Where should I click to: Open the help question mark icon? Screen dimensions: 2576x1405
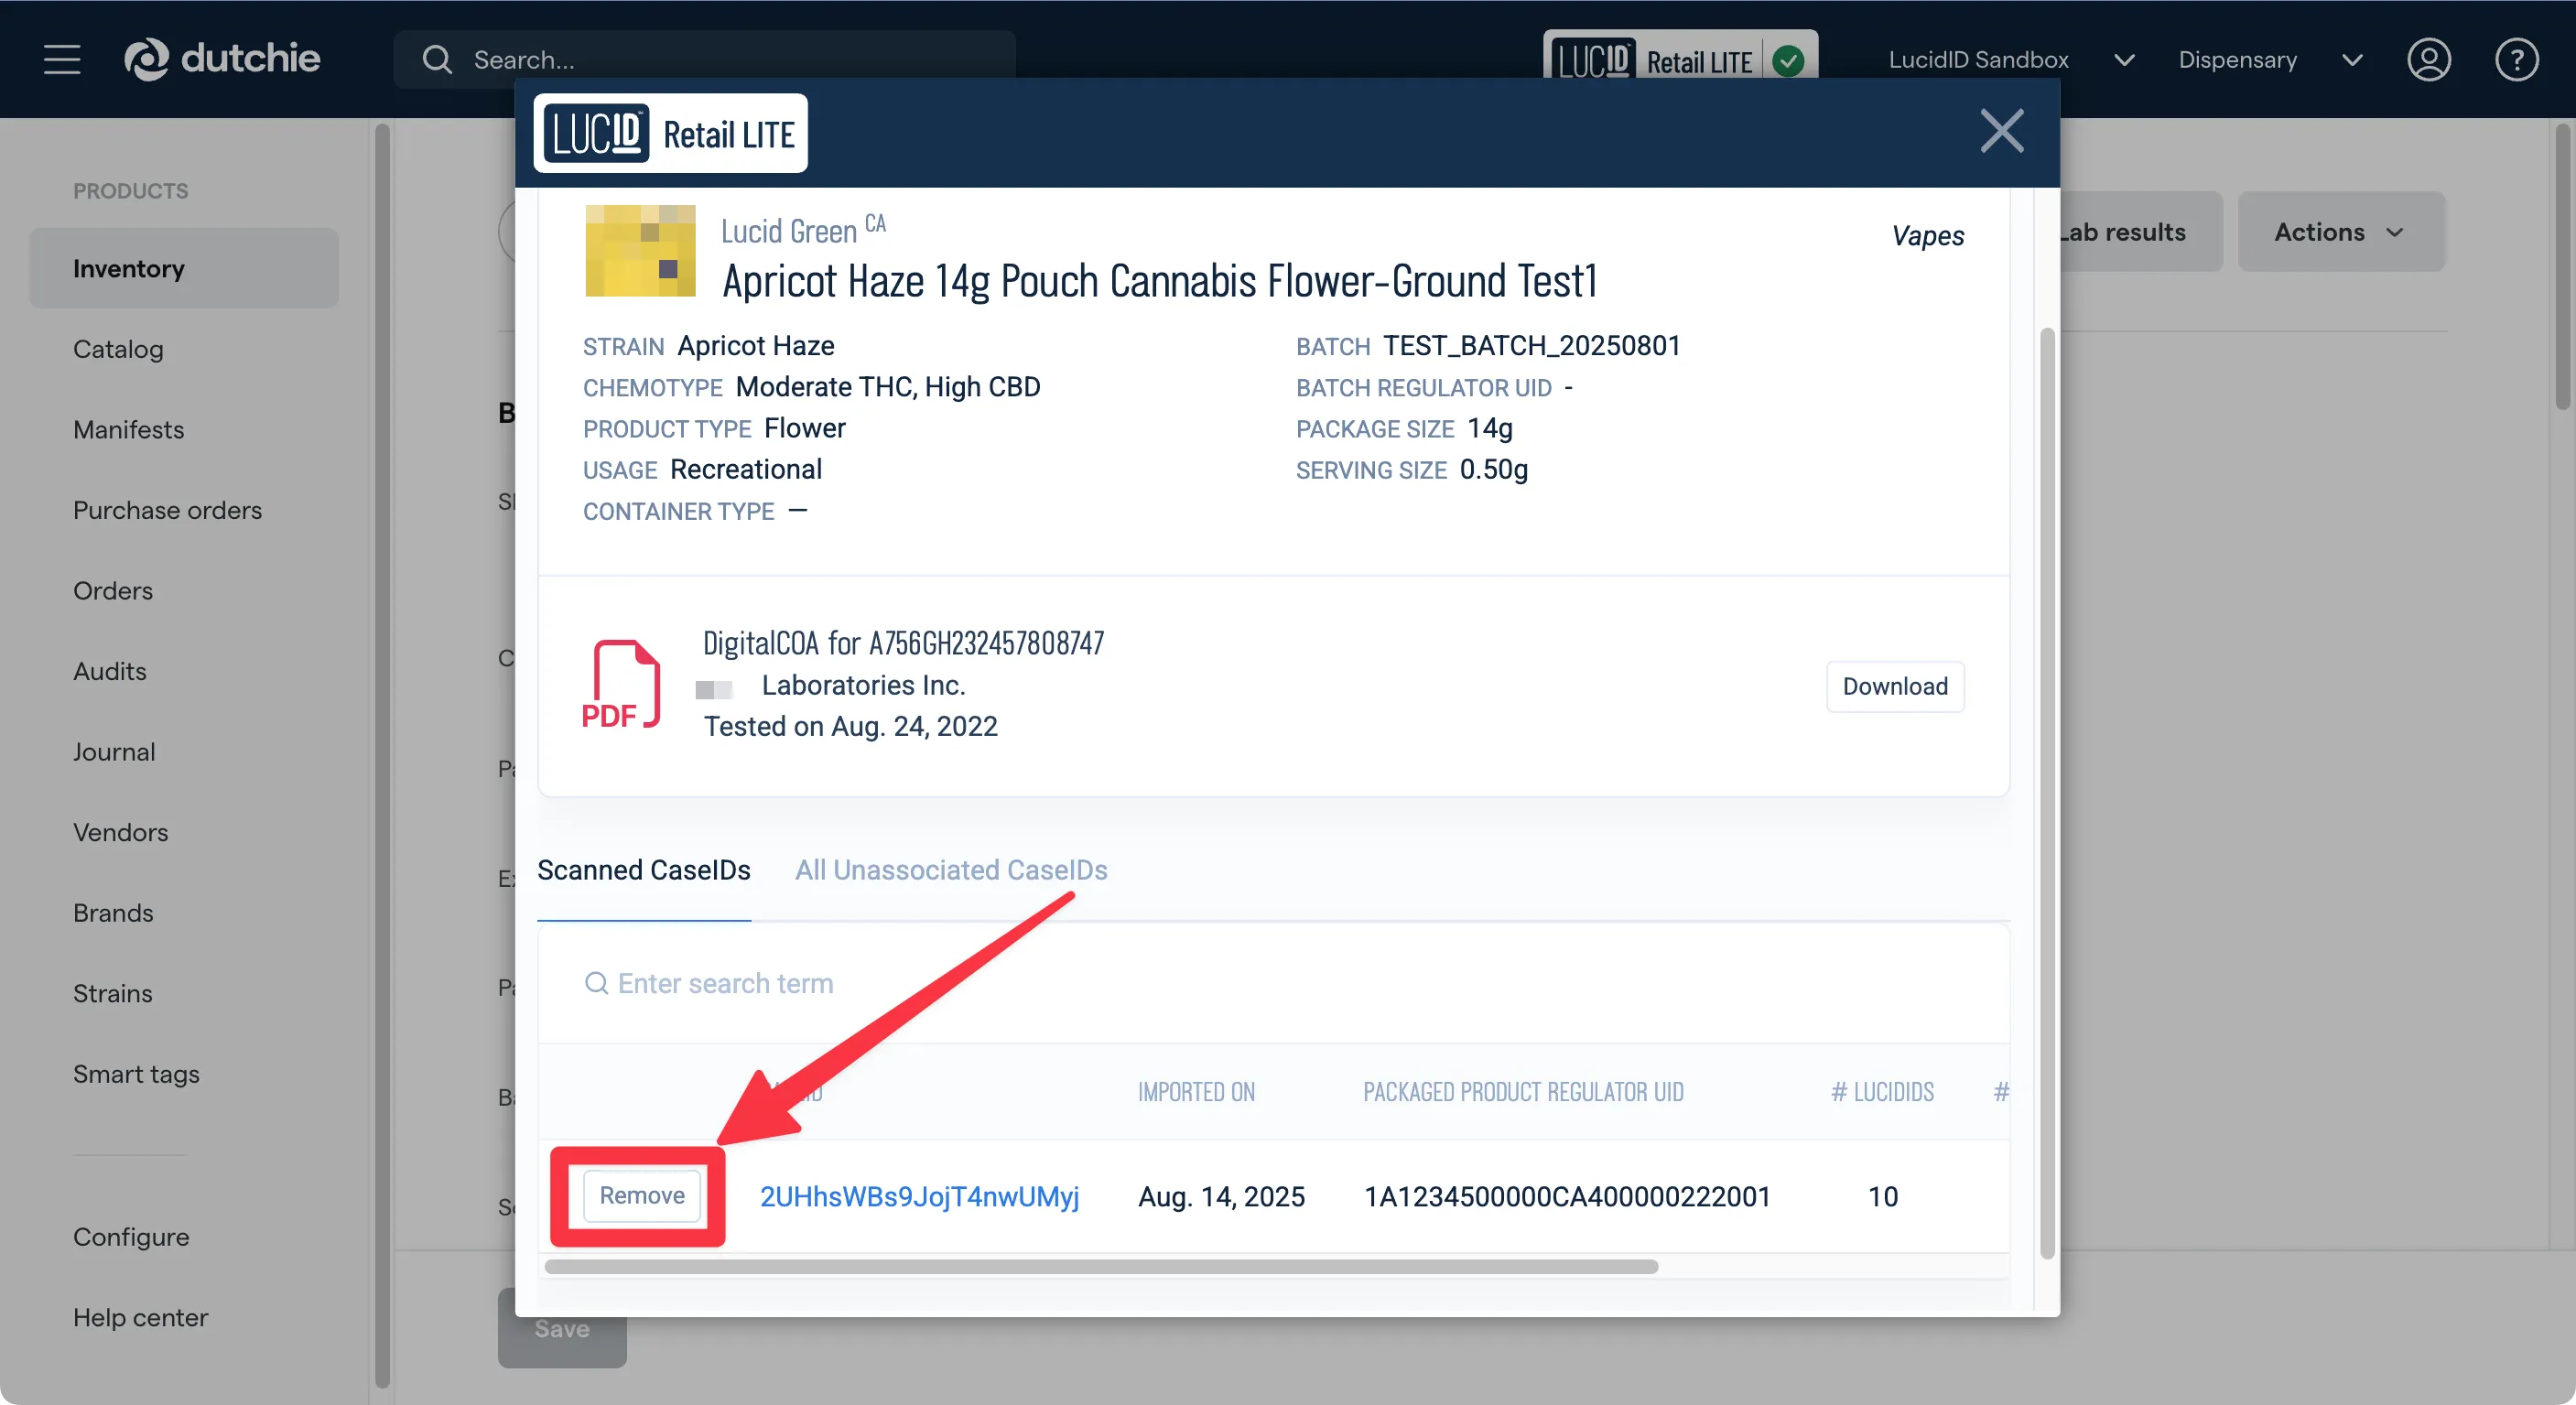2516,60
